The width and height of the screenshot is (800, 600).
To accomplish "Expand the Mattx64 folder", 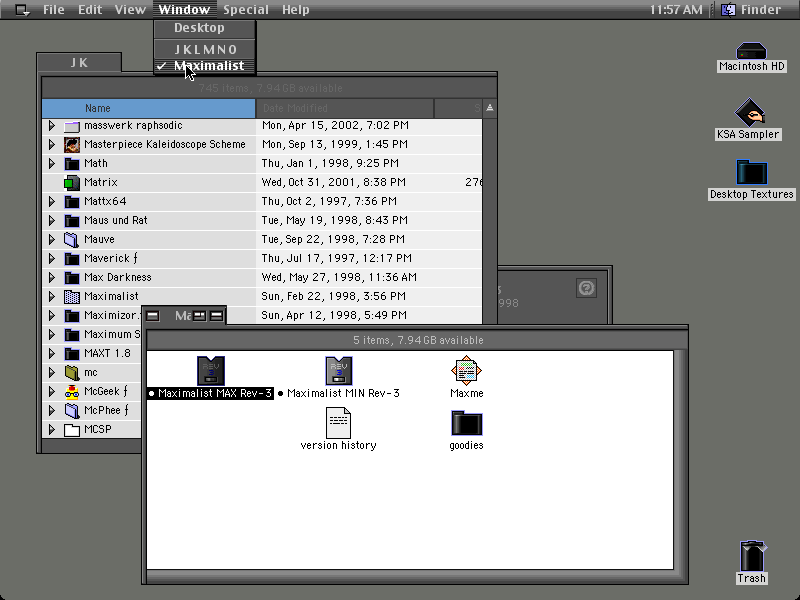I will [52, 202].
